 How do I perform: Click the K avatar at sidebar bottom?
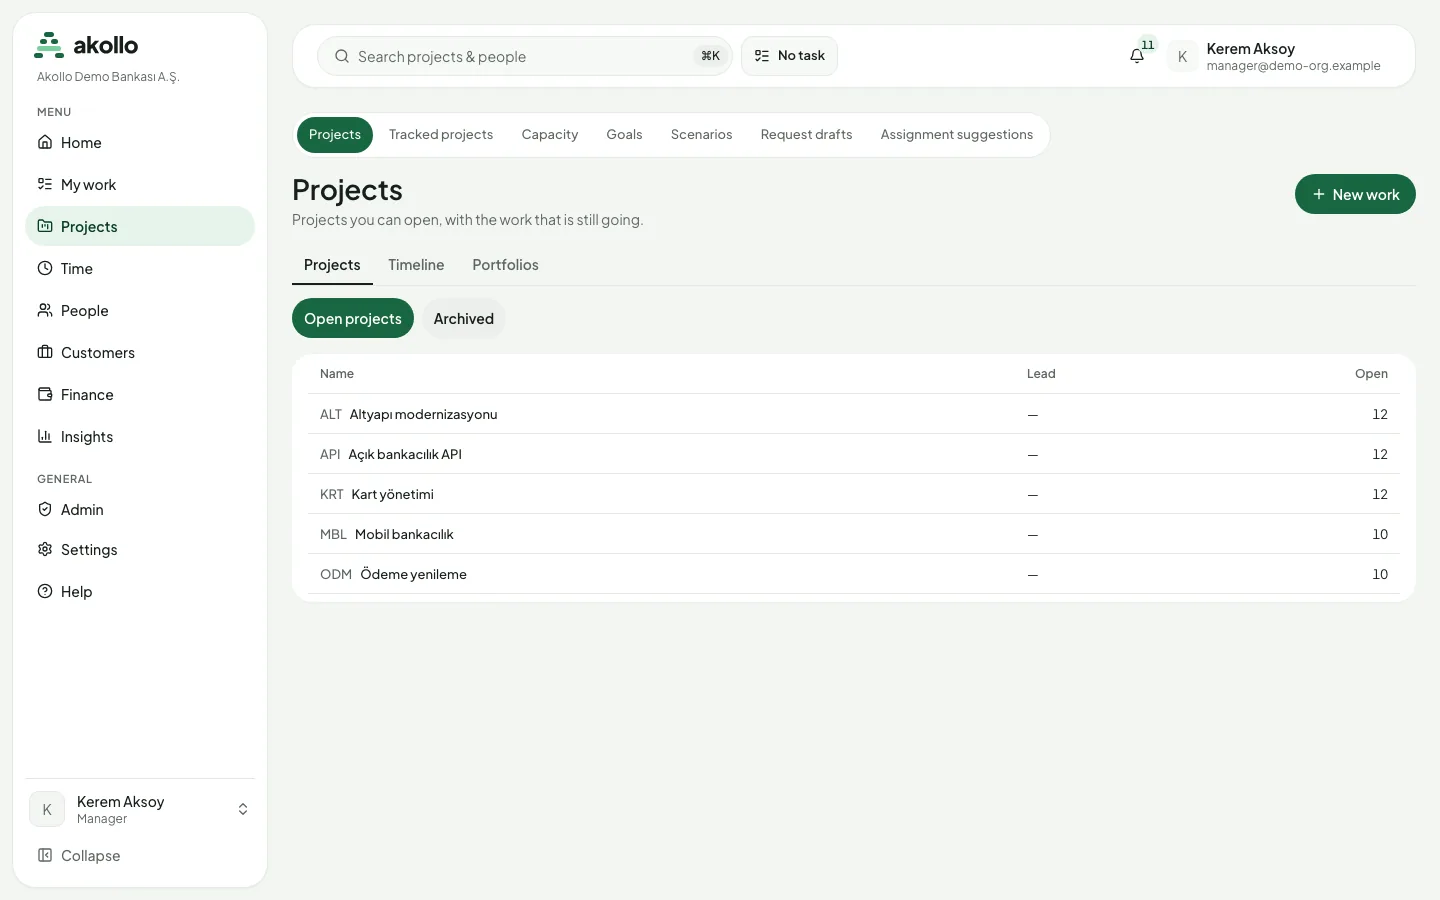47,809
